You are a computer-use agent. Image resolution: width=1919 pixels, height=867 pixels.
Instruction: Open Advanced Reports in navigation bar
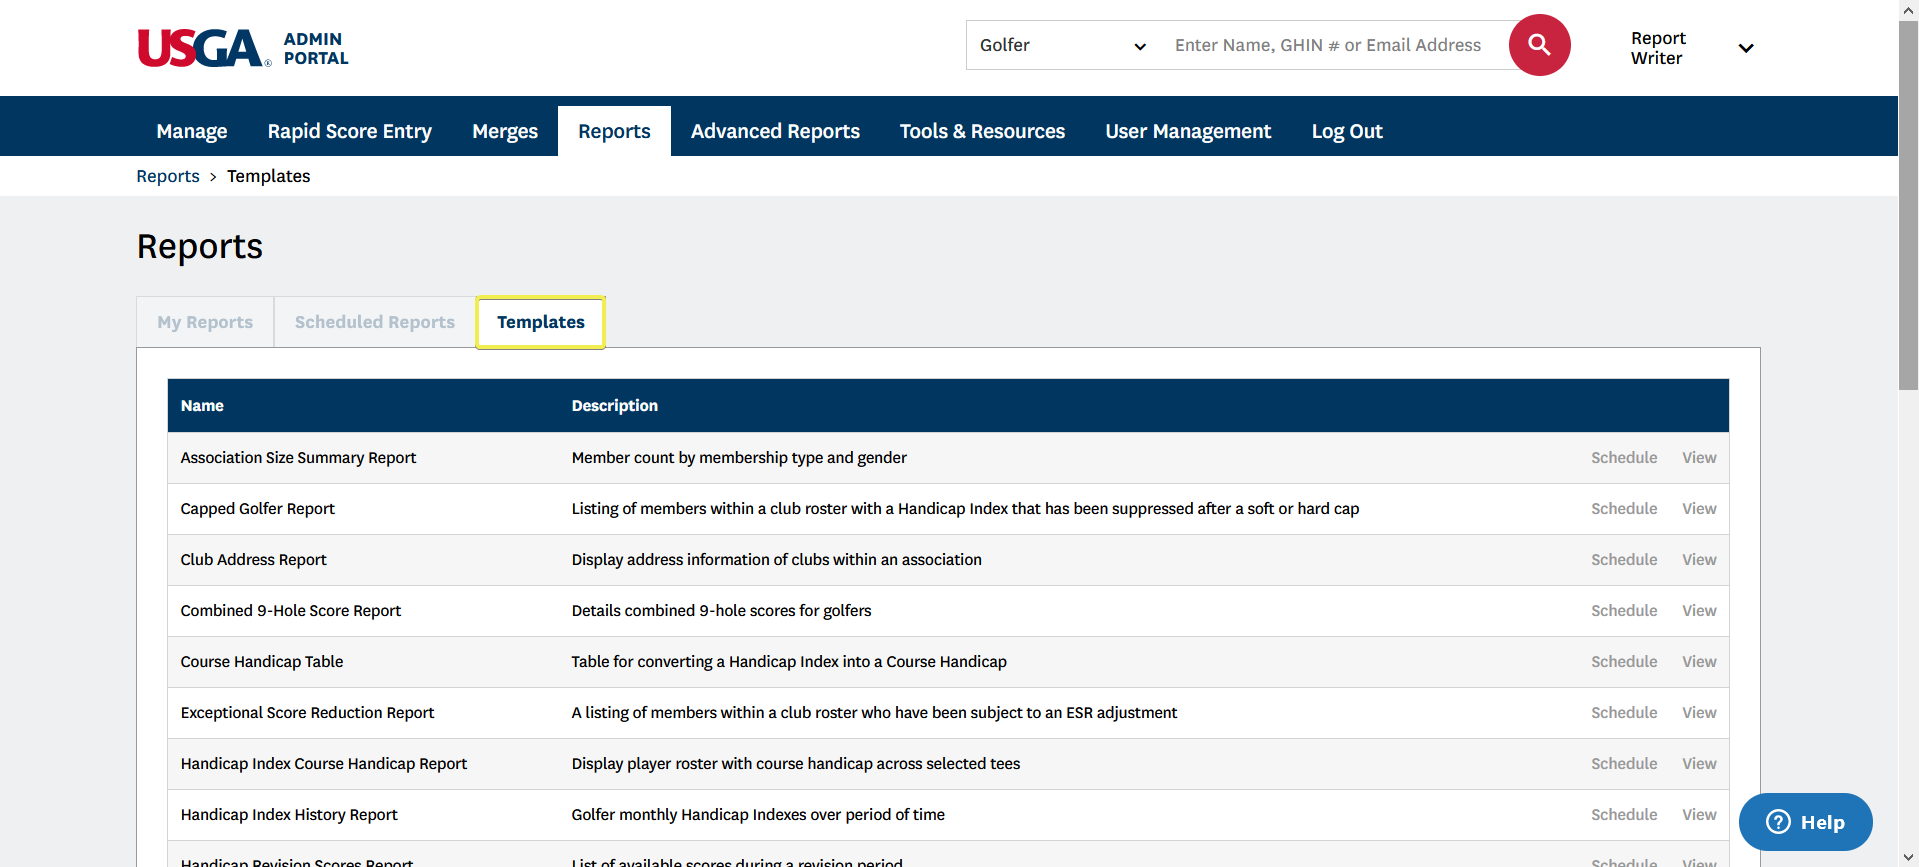775,131
